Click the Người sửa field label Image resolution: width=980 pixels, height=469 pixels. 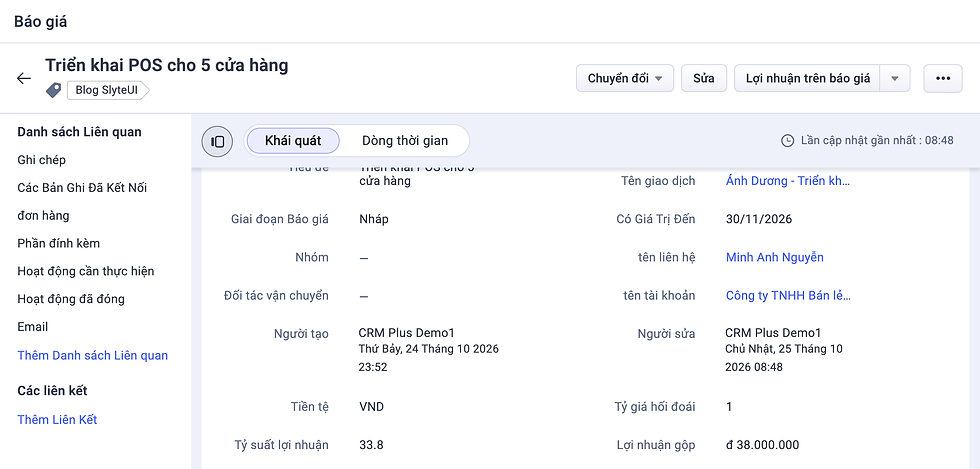click(x=666, y=333)
